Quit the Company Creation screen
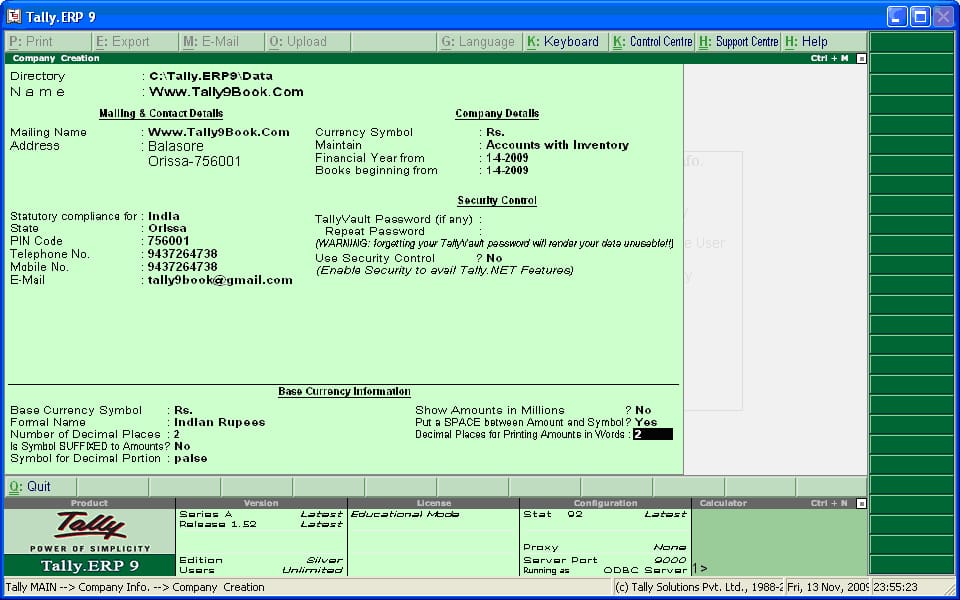The width and height of the screenshot is (960, 600). (30, 485)
